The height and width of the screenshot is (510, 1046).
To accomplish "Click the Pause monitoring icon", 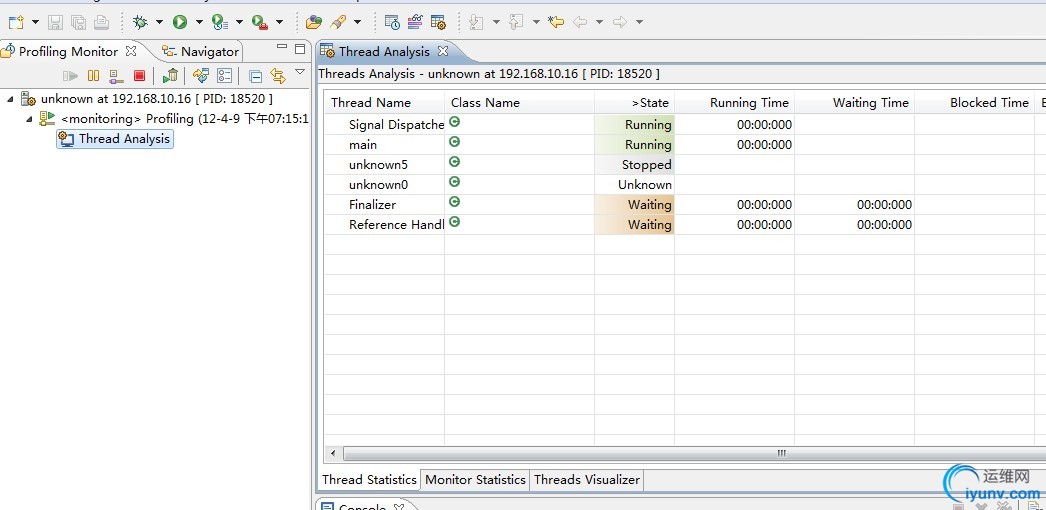I will [x=93, y=76].
